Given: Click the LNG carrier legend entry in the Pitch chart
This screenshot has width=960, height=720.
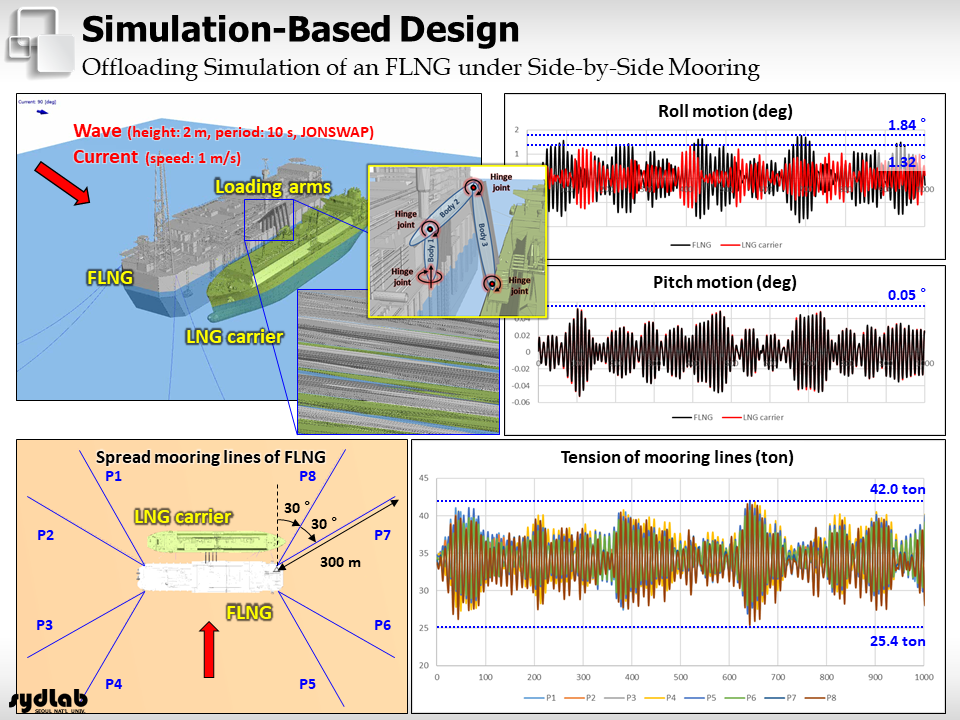Looking at the screenshot, I should click(753, 418).
